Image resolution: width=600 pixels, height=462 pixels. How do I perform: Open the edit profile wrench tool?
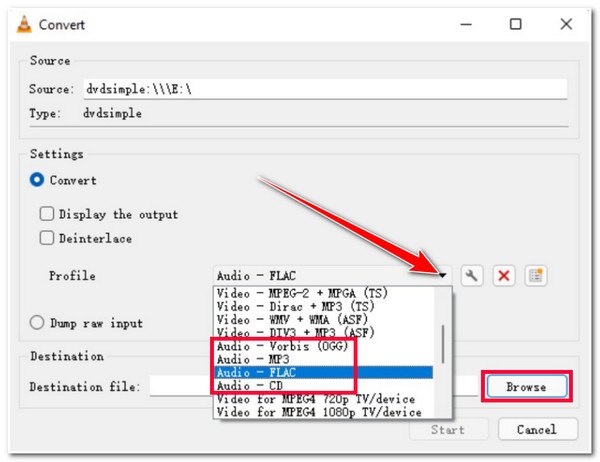click(x=471, y=275)
